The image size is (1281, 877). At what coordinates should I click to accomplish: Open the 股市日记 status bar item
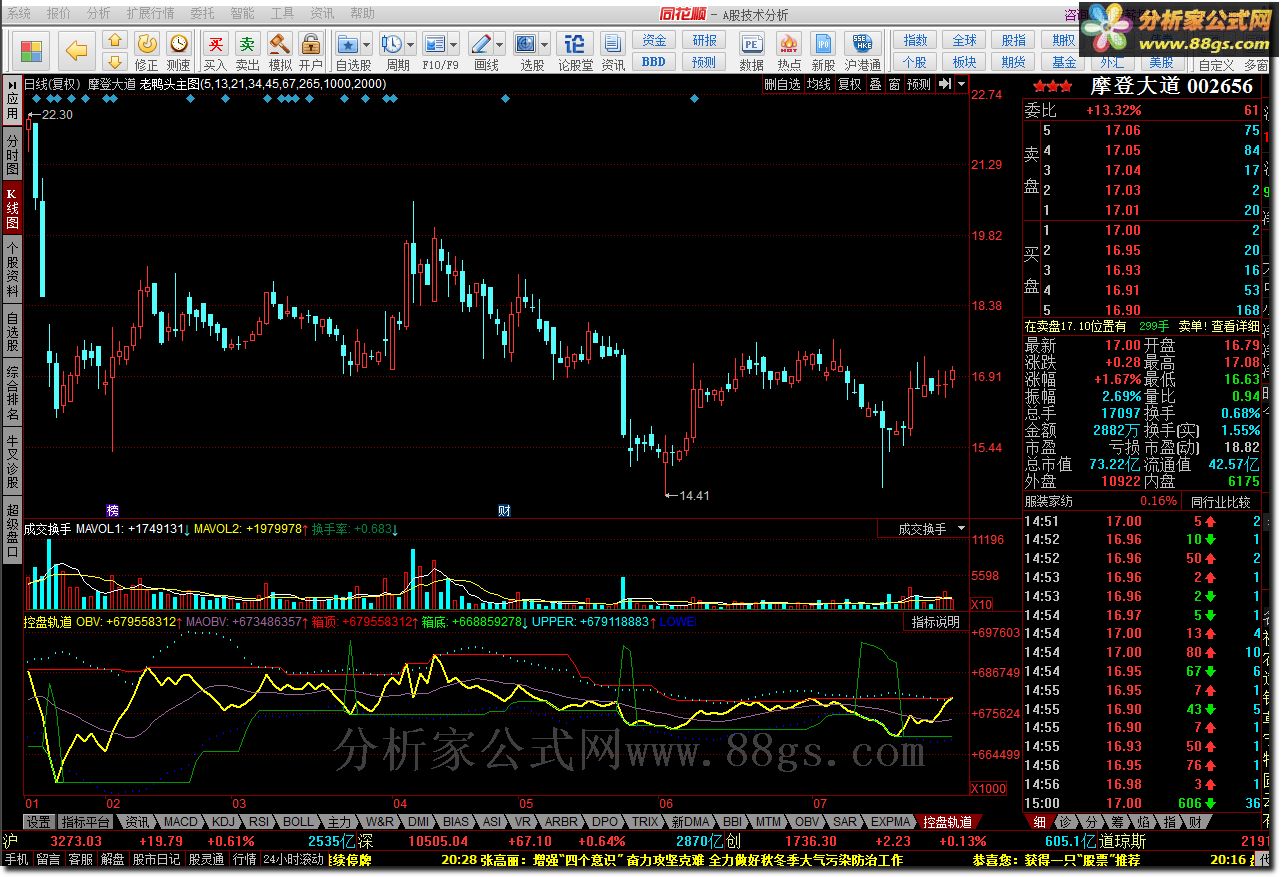[156, 859]
